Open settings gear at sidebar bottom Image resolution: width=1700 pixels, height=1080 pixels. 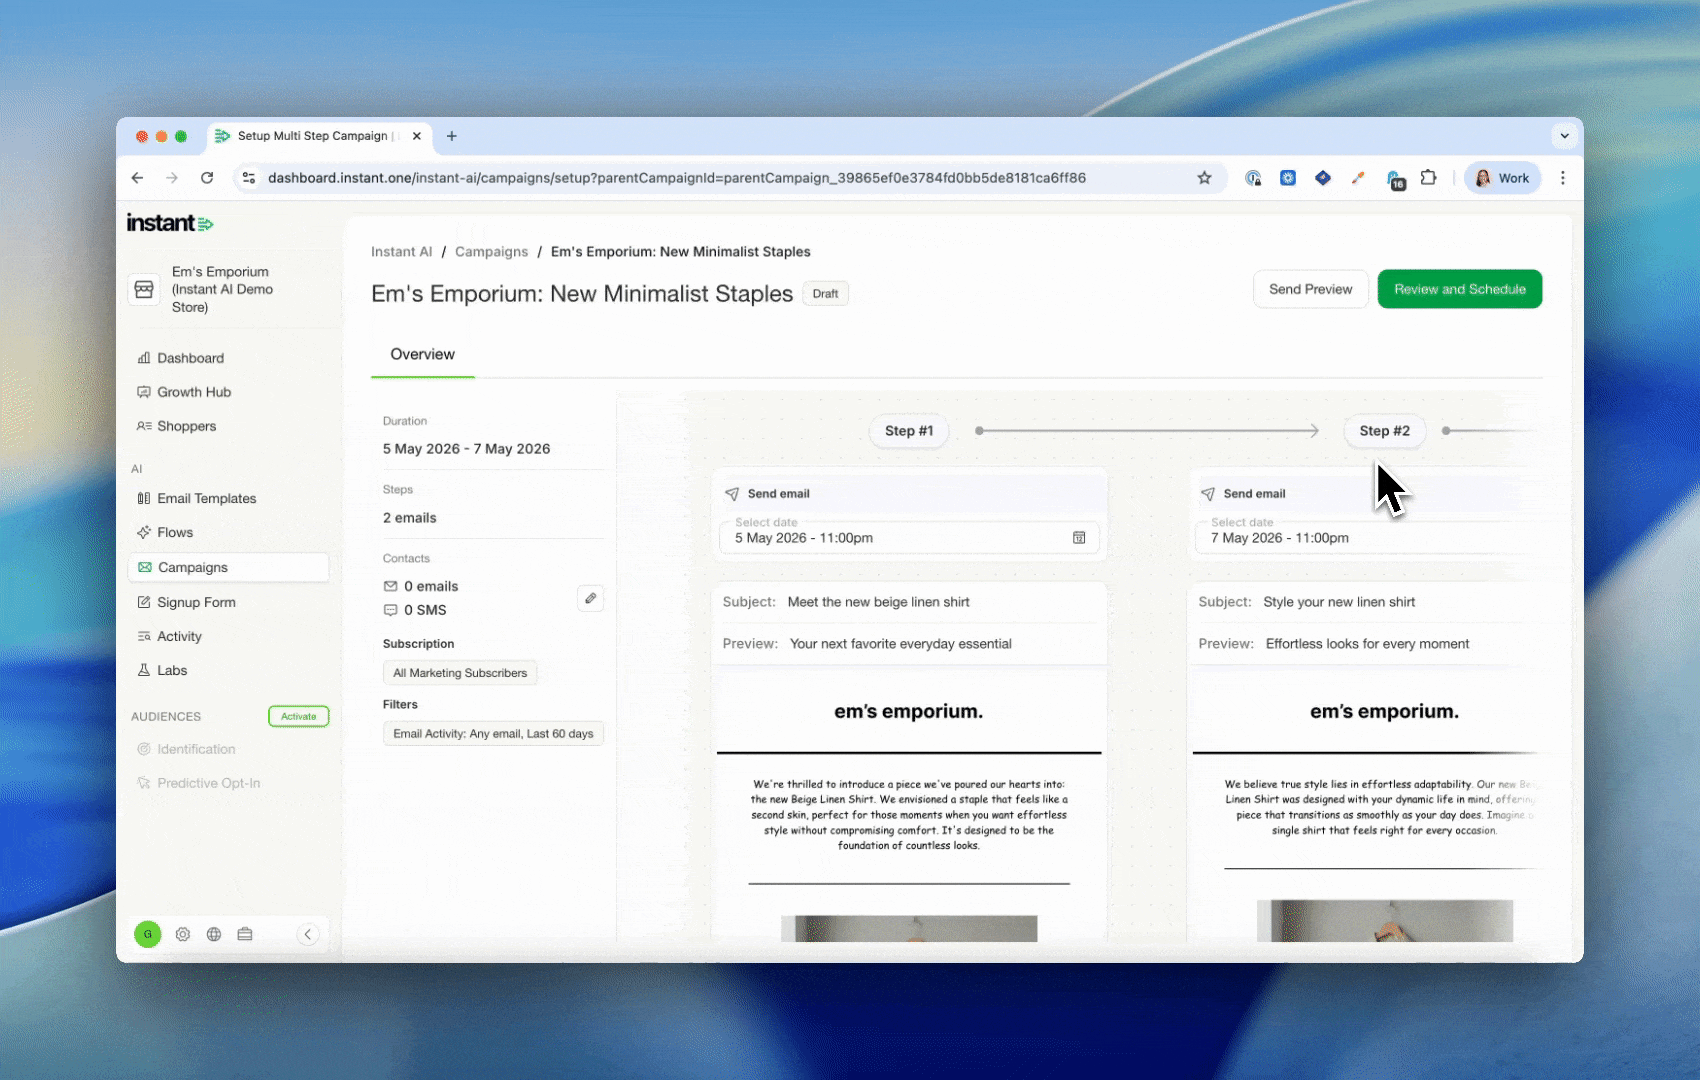pos(183,934)
